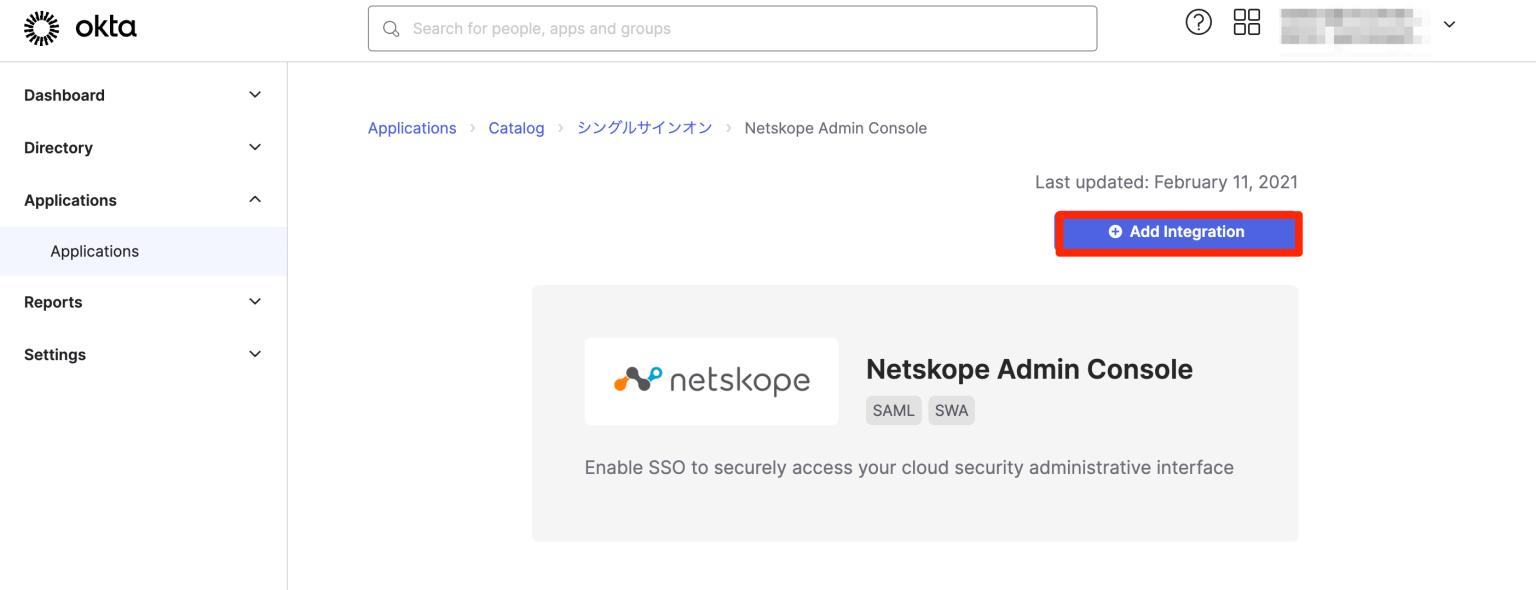
Task: Select Applications in the left sidebar
Action: [x=94, y=251]
